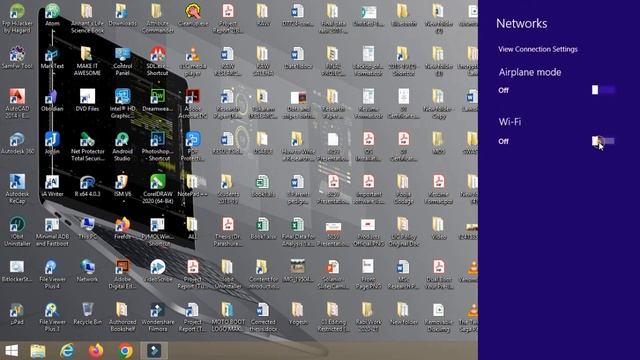Open View Connection Settings link
Image resolution: width=640 pixels, height=360 pixels.
coord(538,49)
